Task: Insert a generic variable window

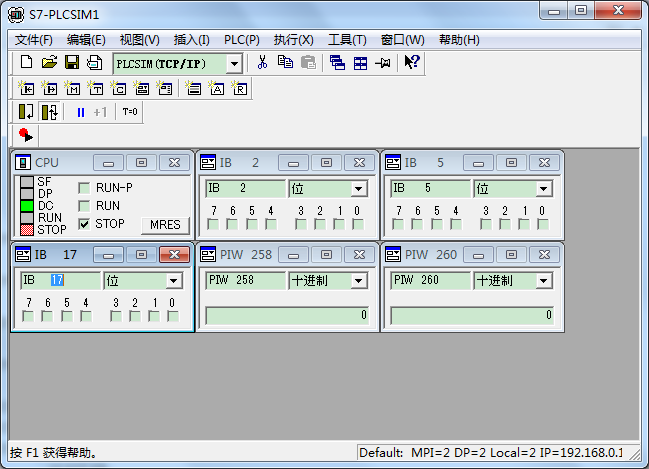Action: tap(142, 88)
